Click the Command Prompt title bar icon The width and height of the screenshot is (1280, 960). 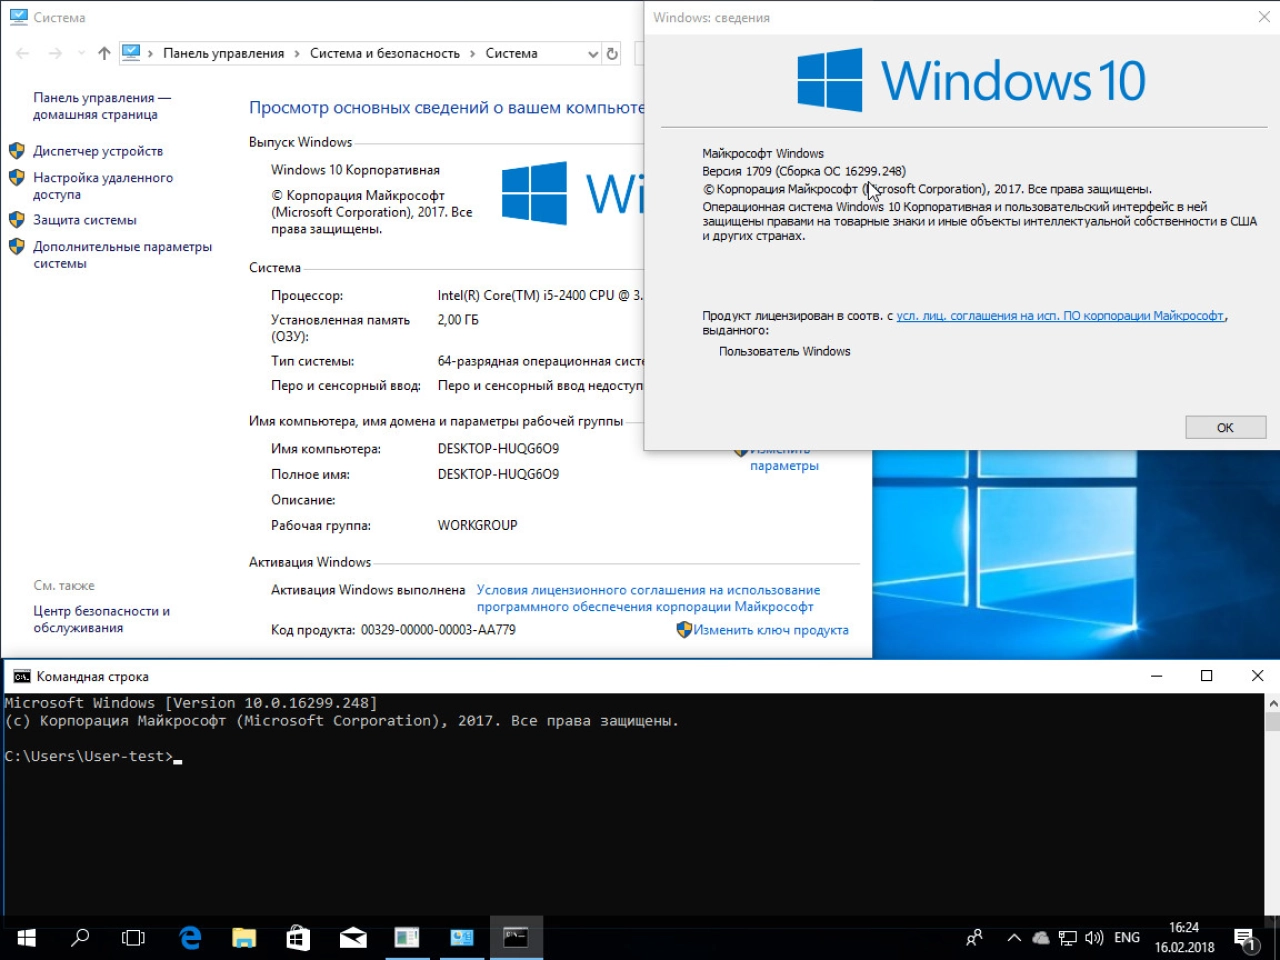pos(22,676)
